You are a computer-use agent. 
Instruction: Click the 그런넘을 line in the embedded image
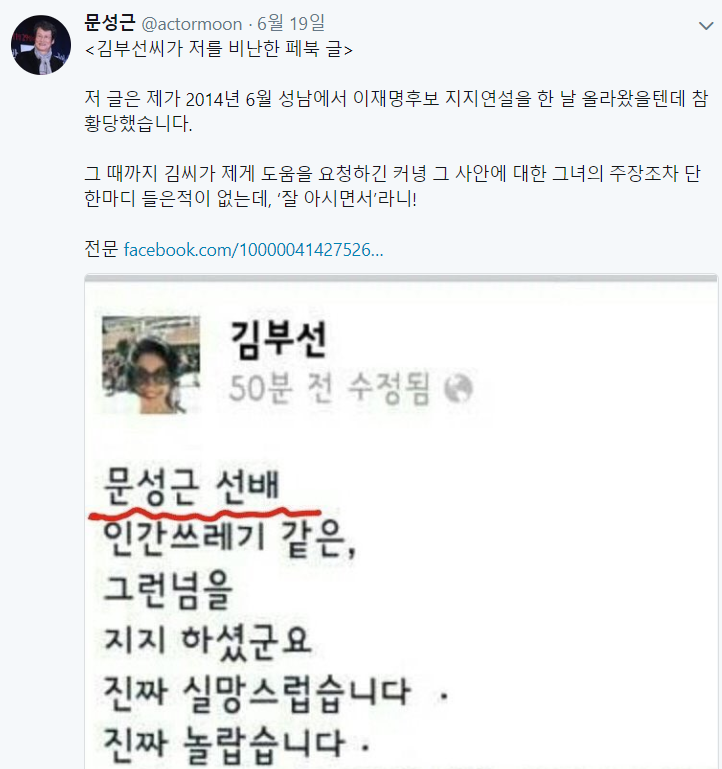tap(168, 590)
